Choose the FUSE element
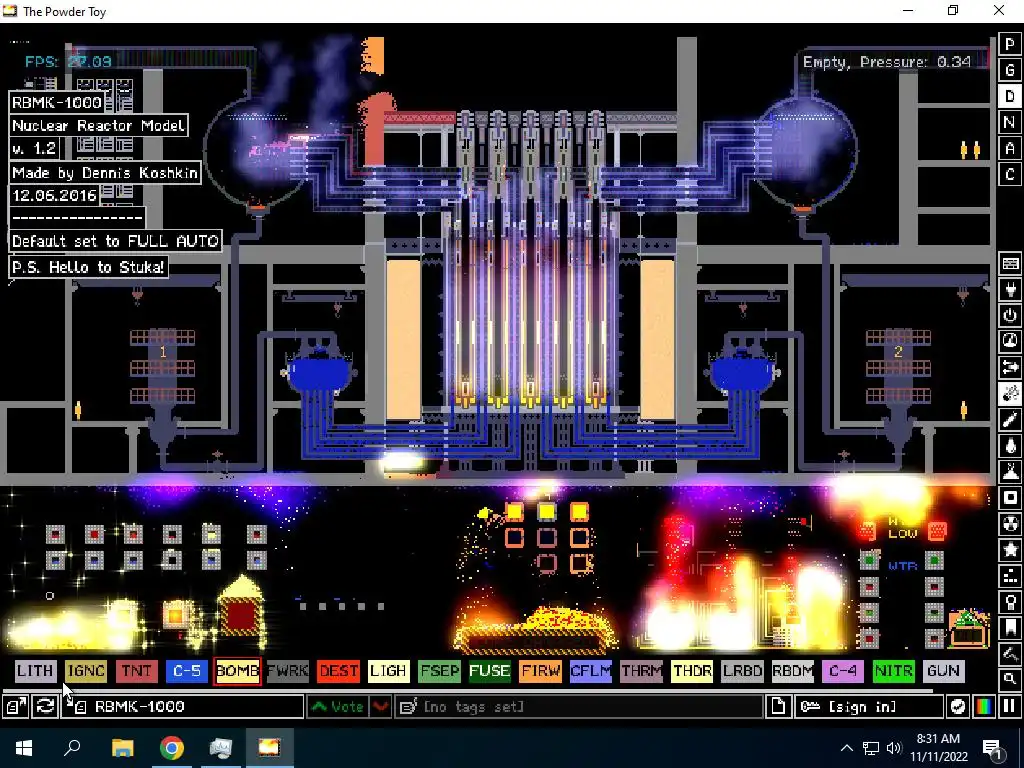The height and width of the screenshot is (768, 1024). tap(489, 671)
